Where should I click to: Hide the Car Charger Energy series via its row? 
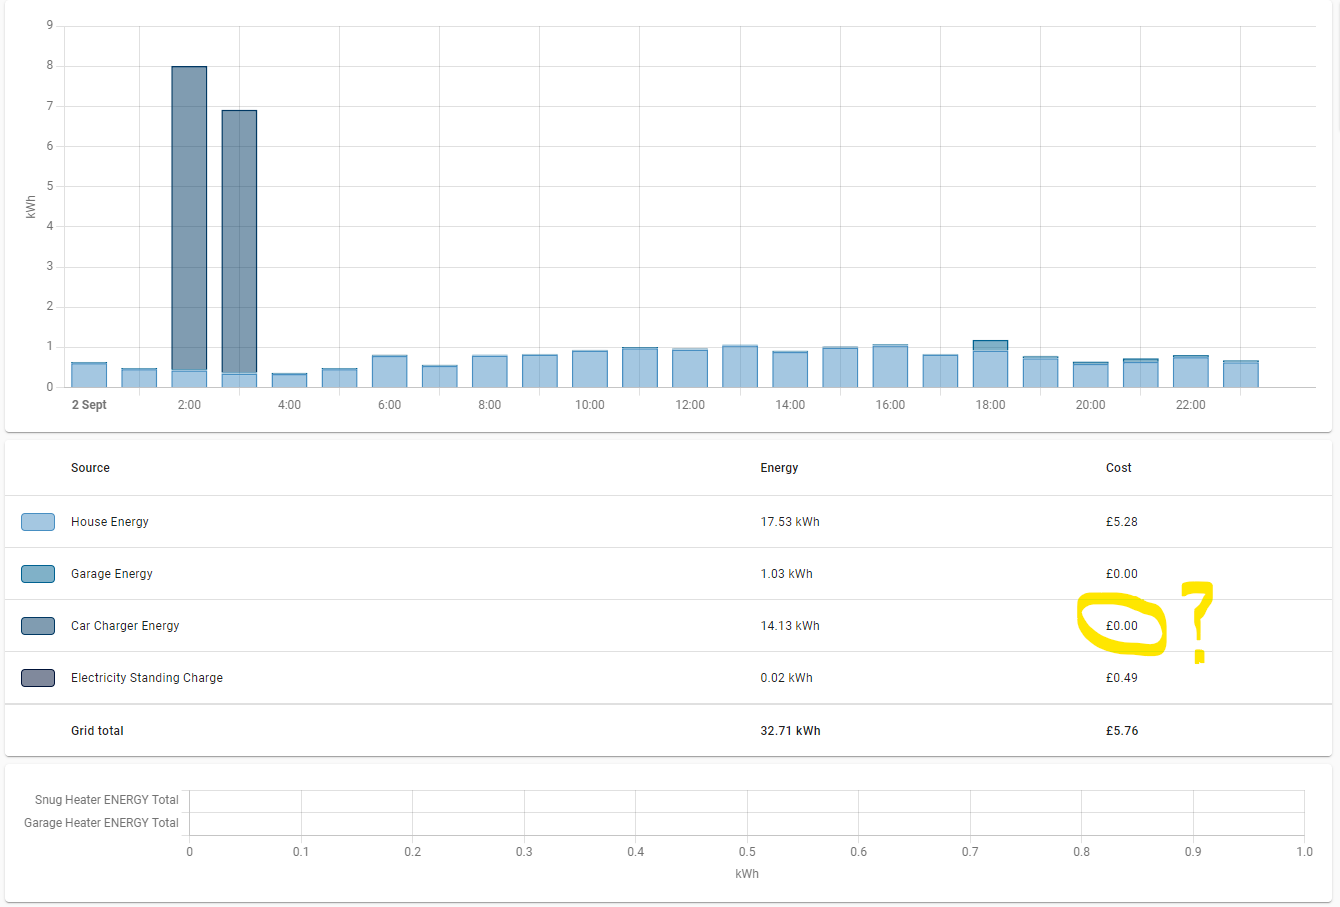[125, 625]
